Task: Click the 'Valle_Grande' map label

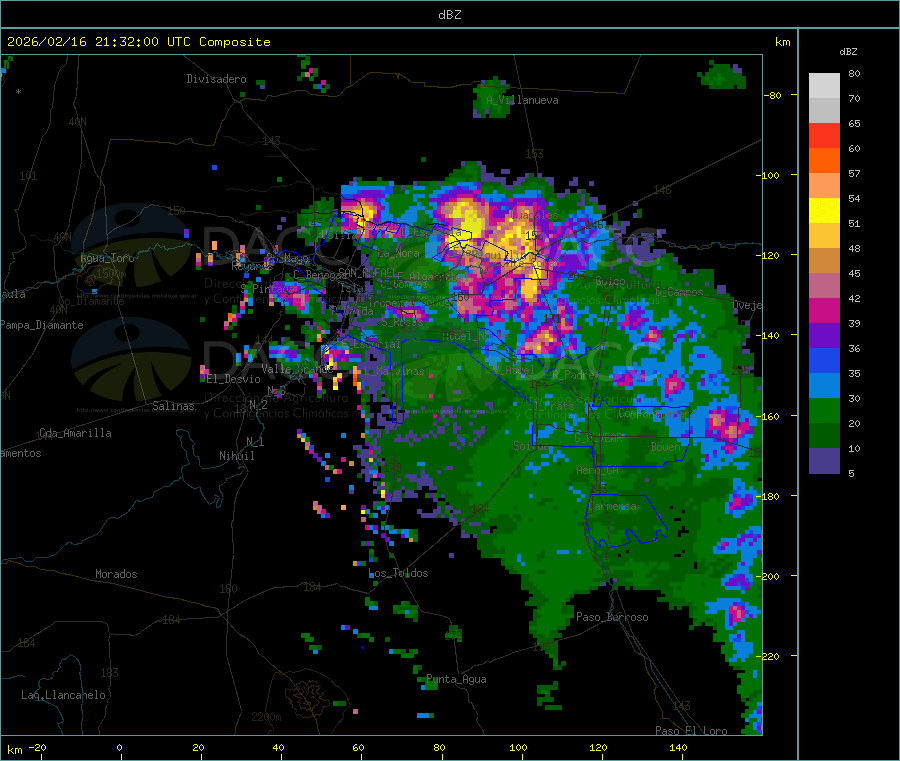Action: pos(297,369)
